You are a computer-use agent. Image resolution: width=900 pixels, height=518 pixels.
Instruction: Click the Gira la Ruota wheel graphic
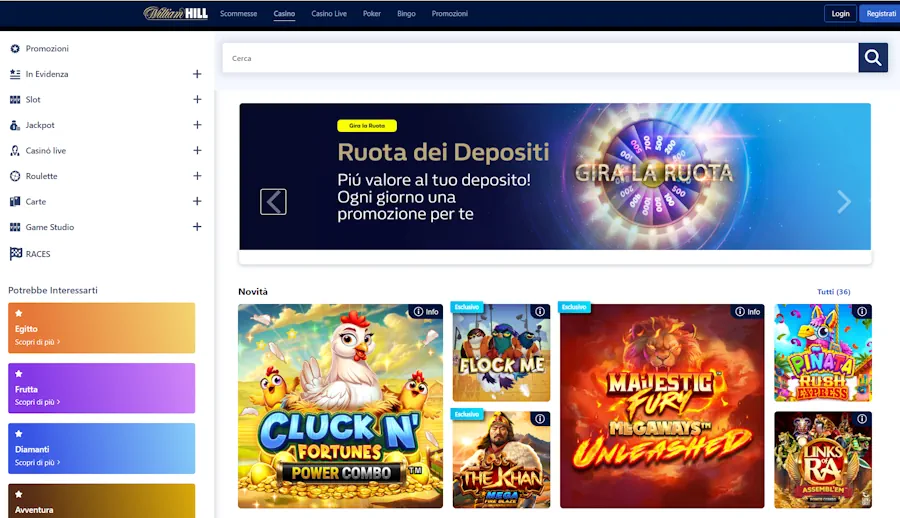click(x=653, y=175)
